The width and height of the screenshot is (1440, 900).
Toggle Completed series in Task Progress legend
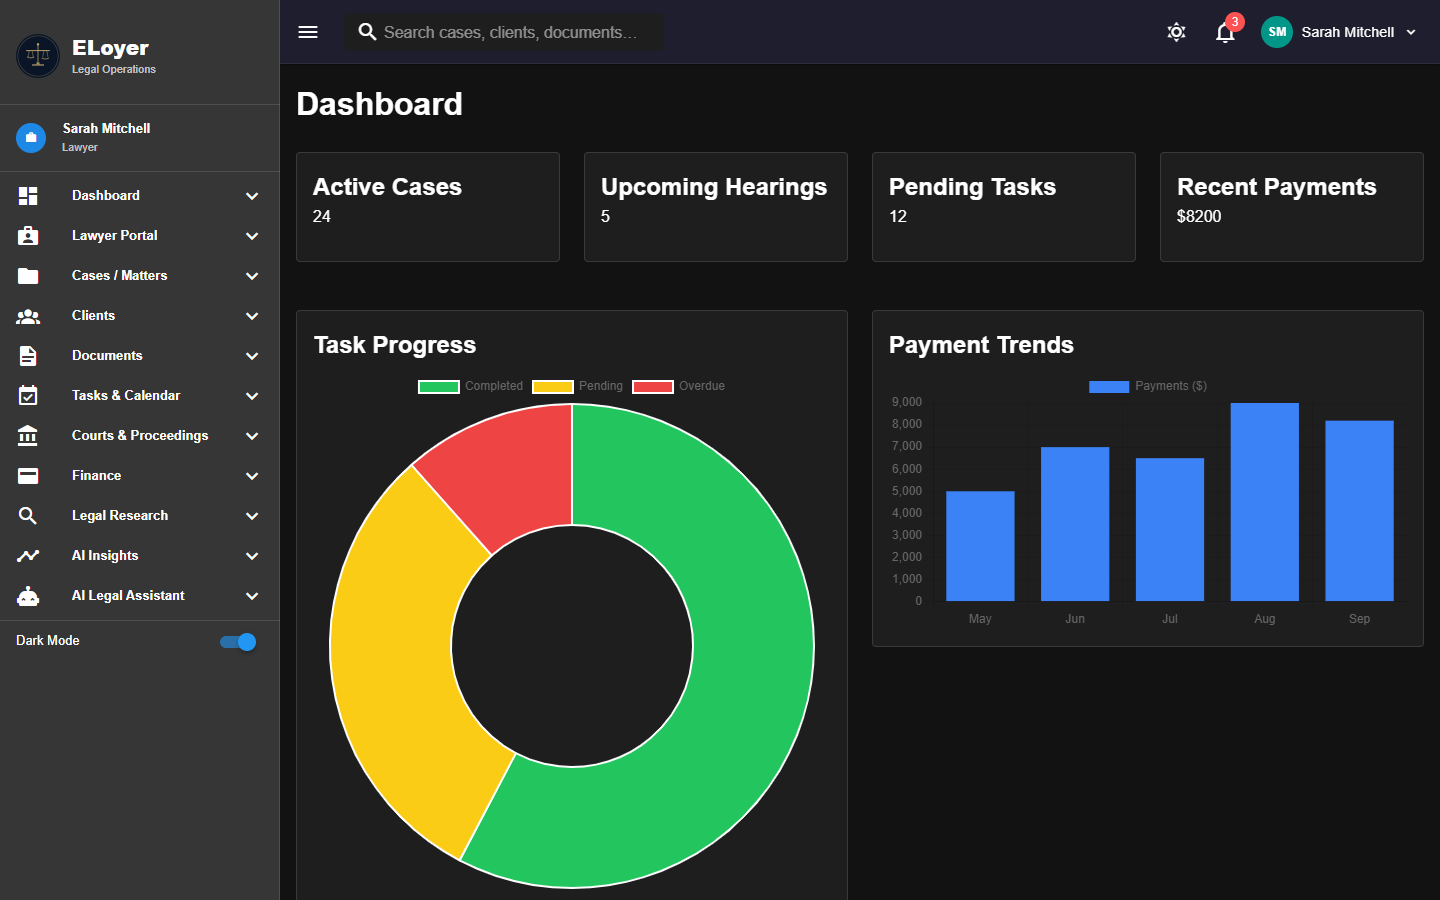(471, 386)
